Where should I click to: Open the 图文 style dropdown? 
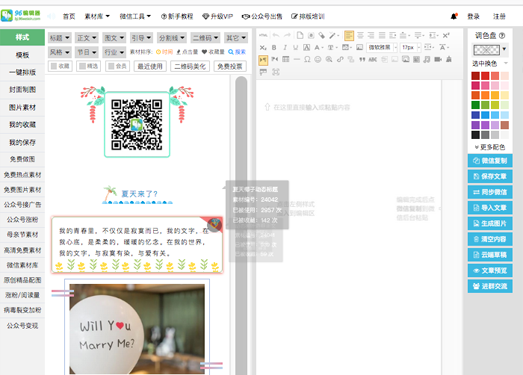pyautogui.click(x=114, y=38)
